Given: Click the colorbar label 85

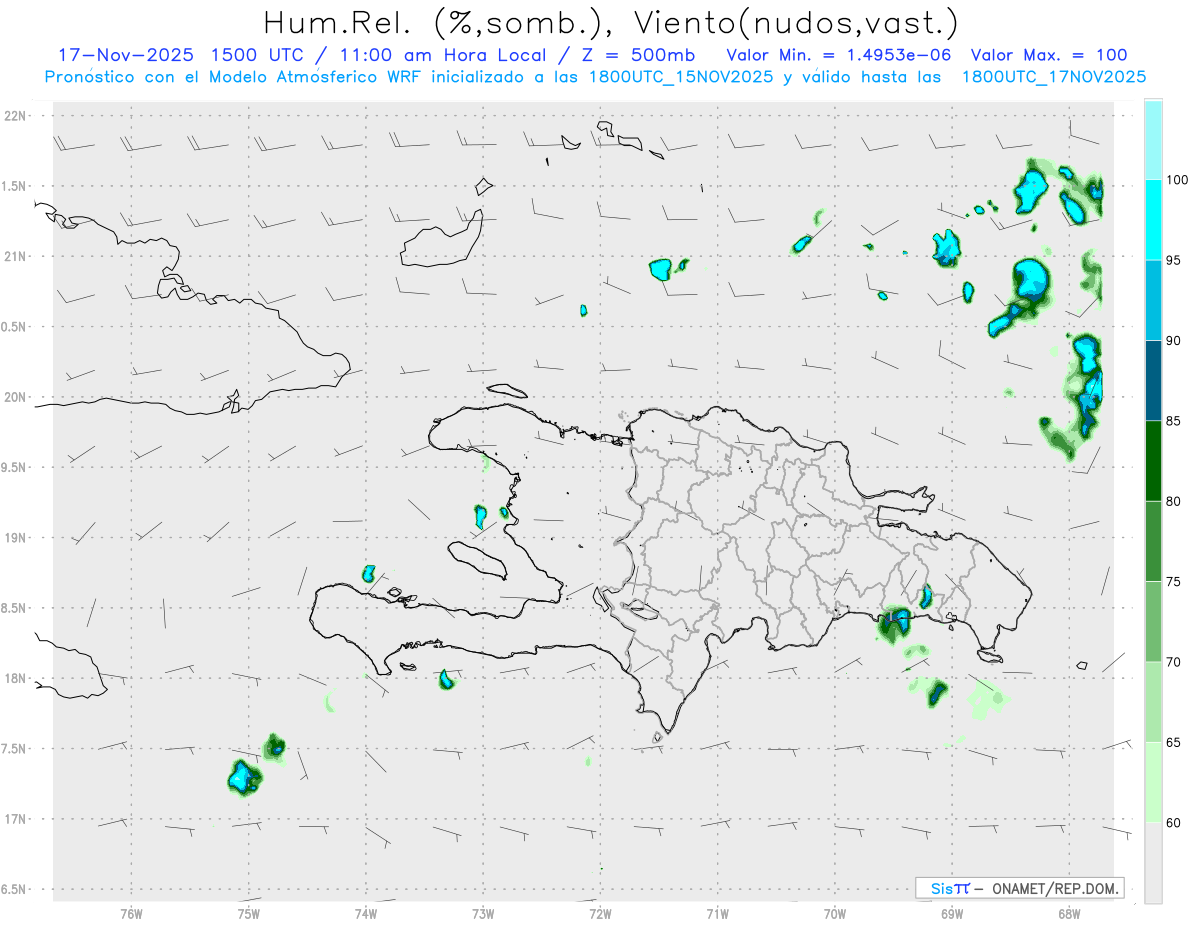Looking at the screenshot, I should pyautogui.click(x=1174, y=421).
